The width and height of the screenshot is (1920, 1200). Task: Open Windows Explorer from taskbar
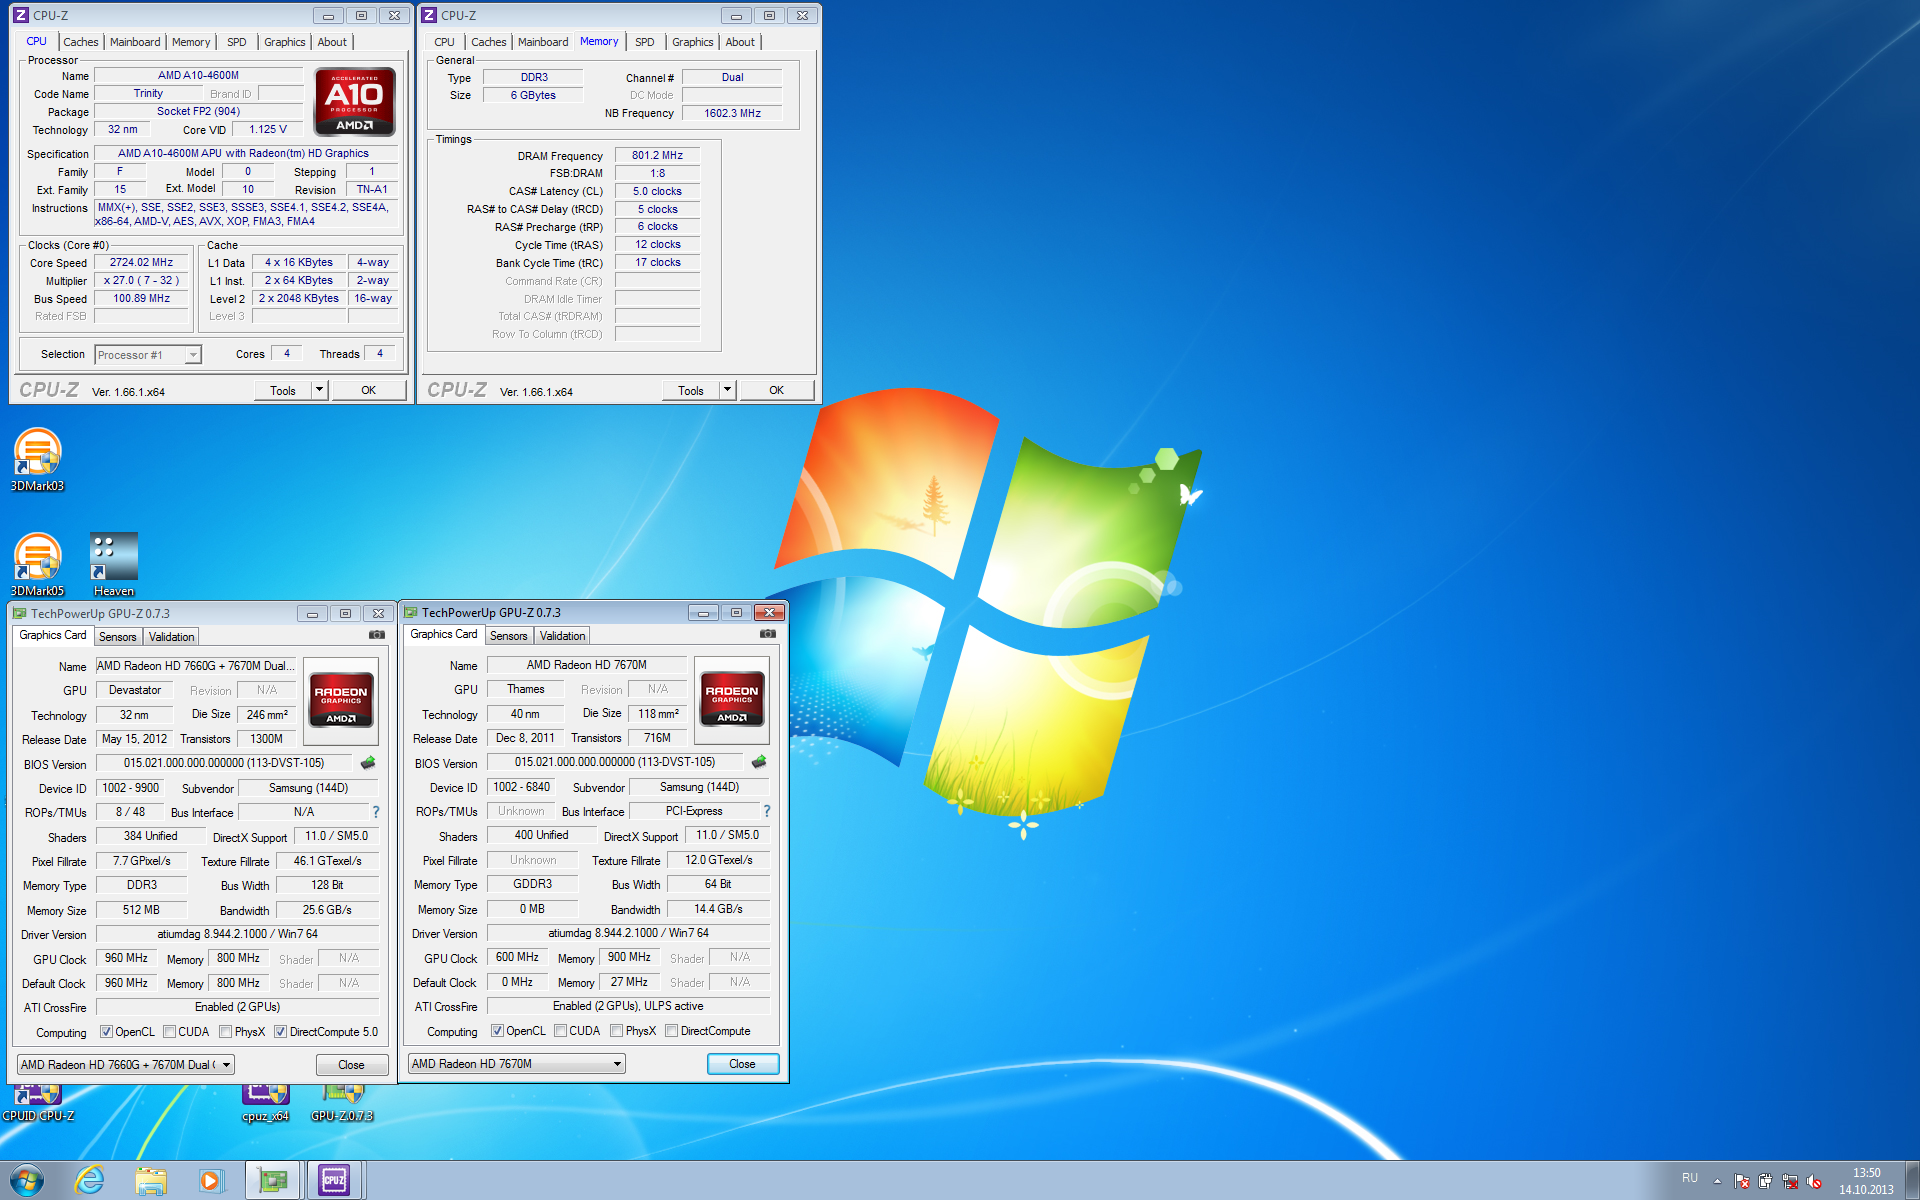coord(151,1180)
